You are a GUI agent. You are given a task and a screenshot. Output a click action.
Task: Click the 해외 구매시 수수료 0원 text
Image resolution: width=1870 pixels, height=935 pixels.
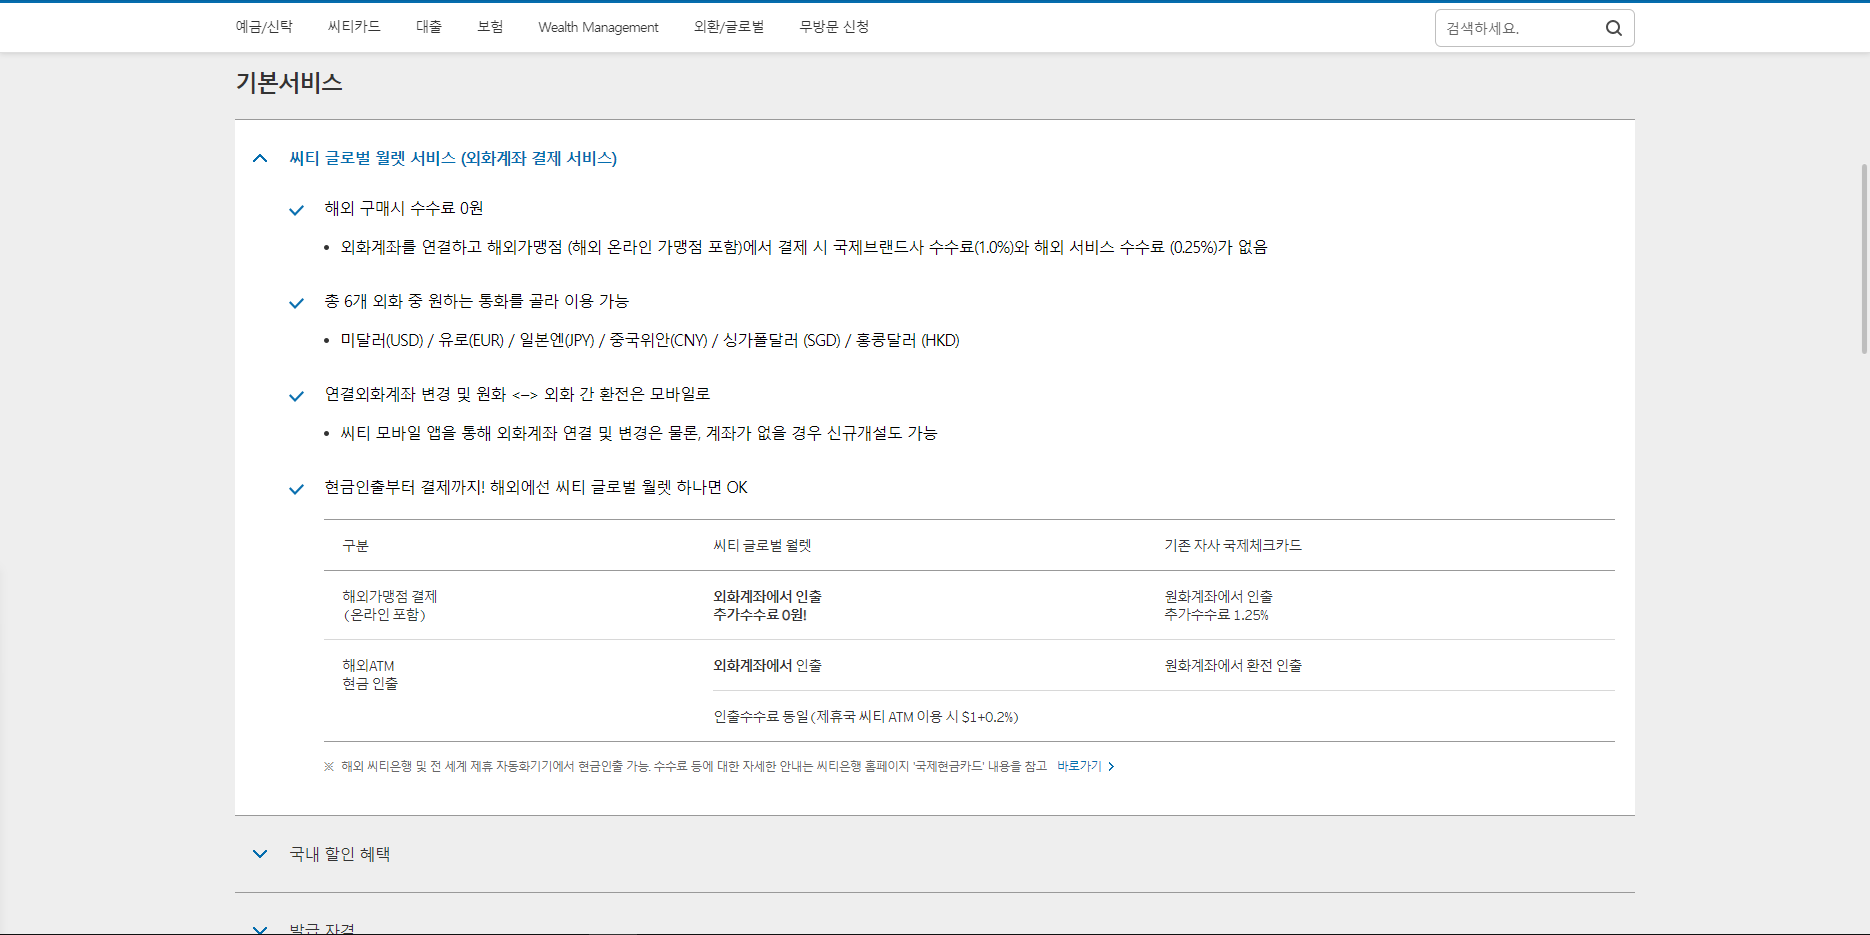click(404, 208)
